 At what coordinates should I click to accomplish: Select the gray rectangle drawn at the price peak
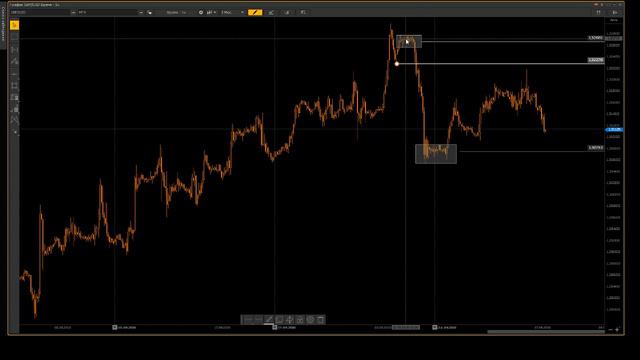click(409, 41)
